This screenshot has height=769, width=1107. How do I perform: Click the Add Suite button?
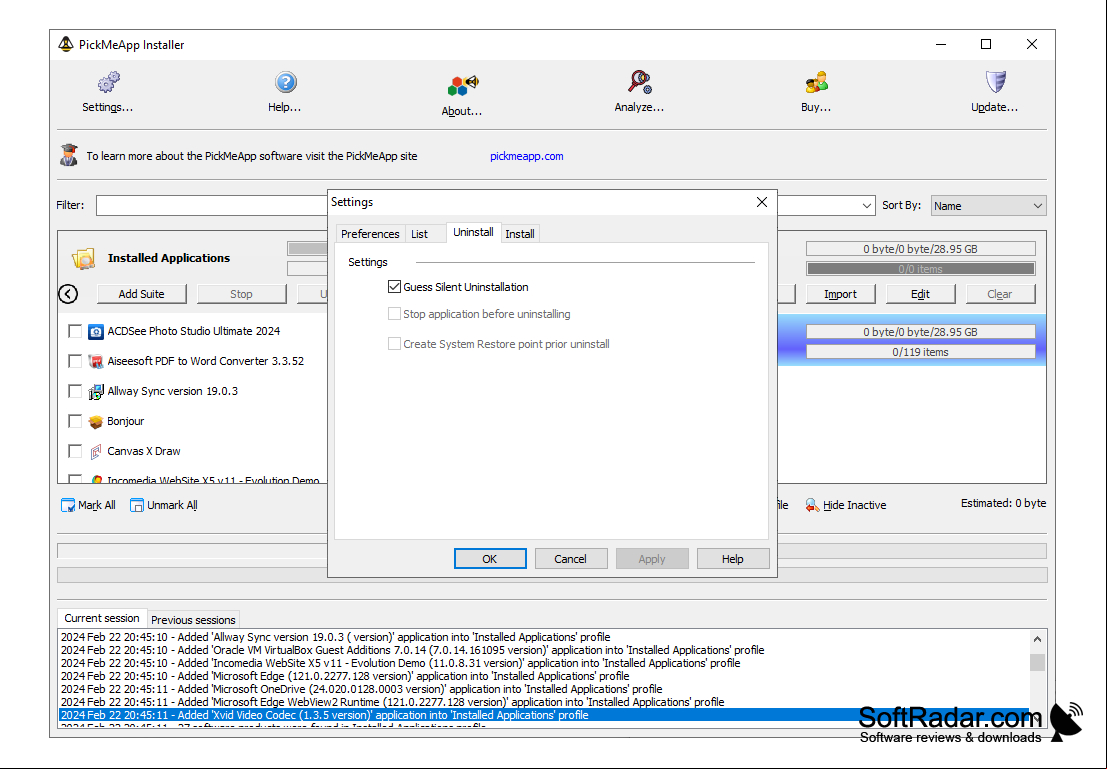click(x=142, y=294)
